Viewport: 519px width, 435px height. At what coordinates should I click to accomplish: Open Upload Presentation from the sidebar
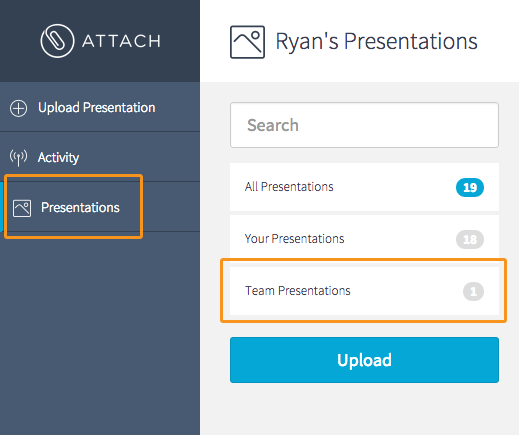tap(100, 107)
